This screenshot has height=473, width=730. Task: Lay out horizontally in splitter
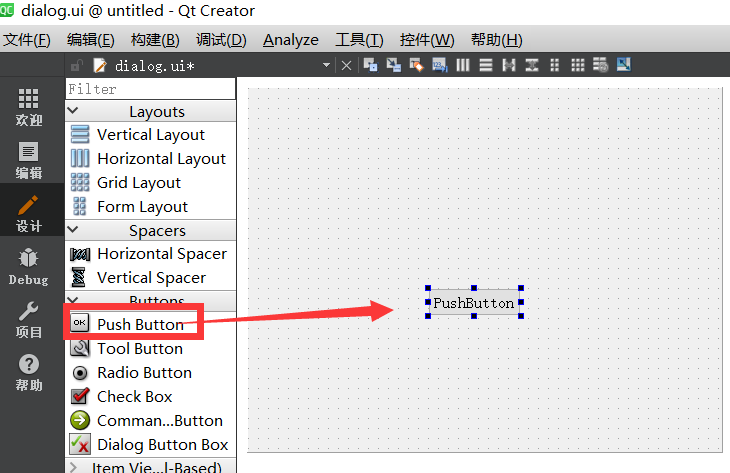pyautogui.click(x=509, y=65)
